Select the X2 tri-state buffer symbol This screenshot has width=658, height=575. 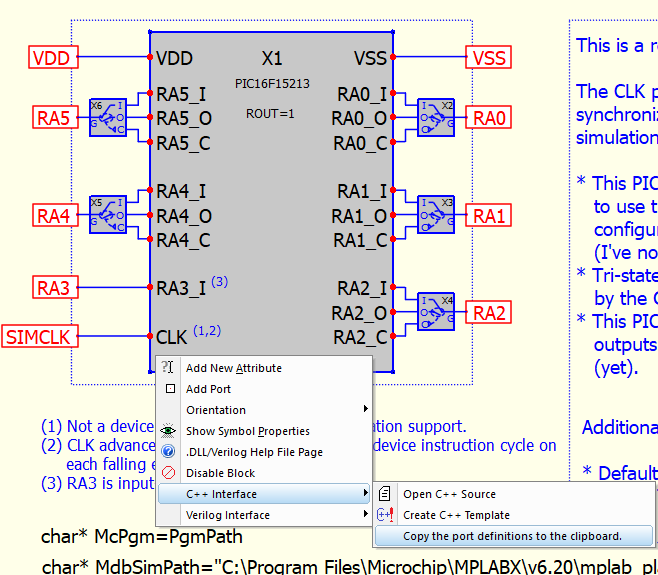point(436,118)
